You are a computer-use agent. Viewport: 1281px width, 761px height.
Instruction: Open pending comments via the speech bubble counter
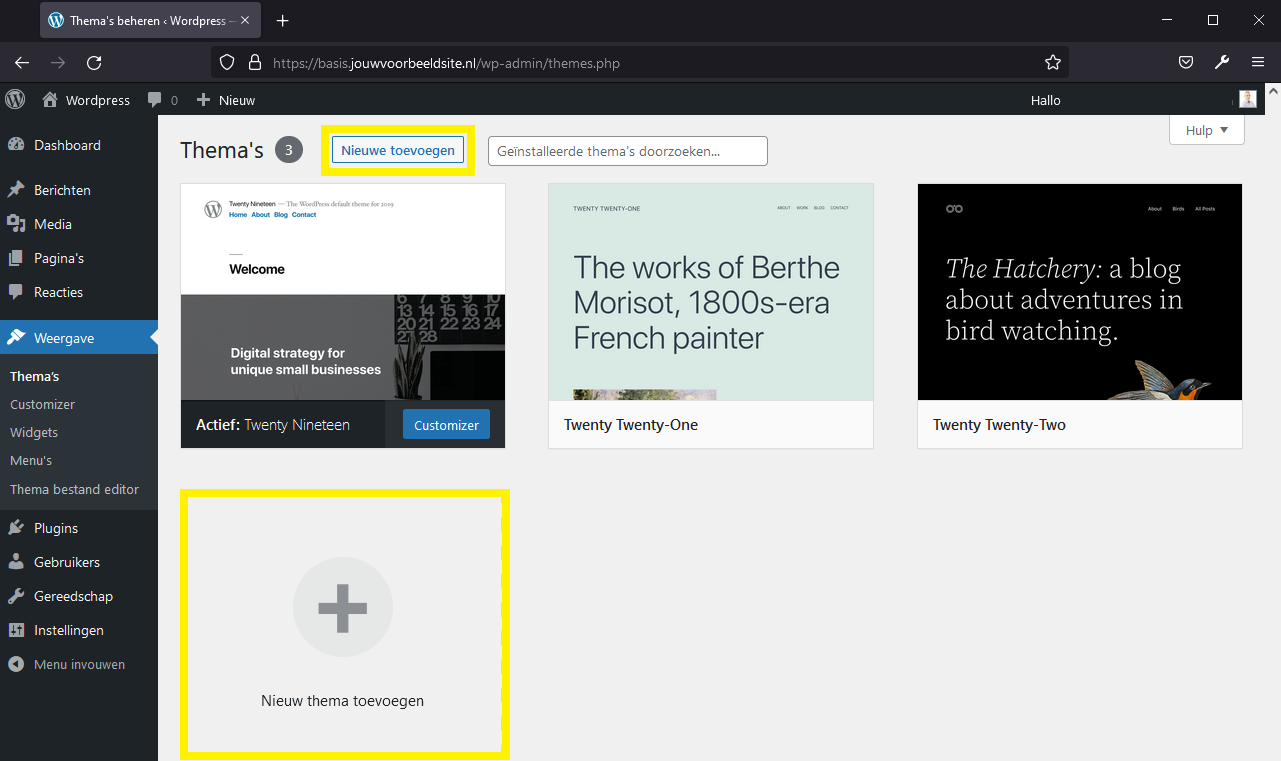162,99
